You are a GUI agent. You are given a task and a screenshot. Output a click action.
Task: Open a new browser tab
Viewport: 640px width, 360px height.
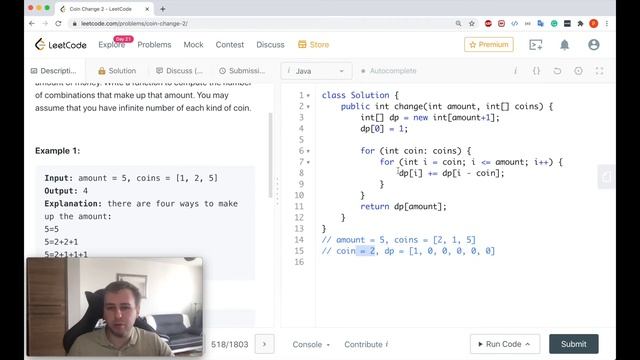[x=162, y=9]
